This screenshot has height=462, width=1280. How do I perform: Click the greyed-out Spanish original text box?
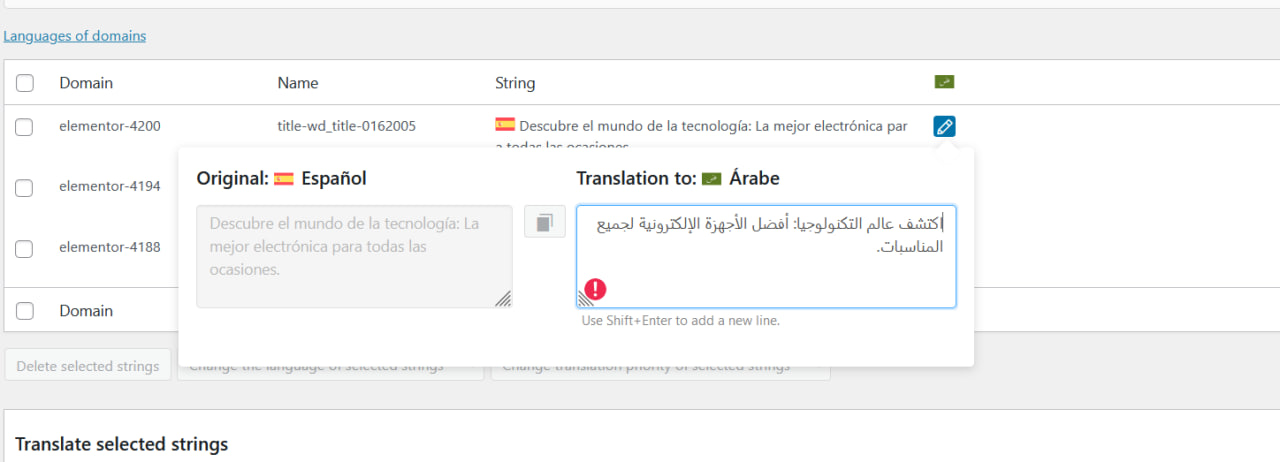[x=354, y=256]
